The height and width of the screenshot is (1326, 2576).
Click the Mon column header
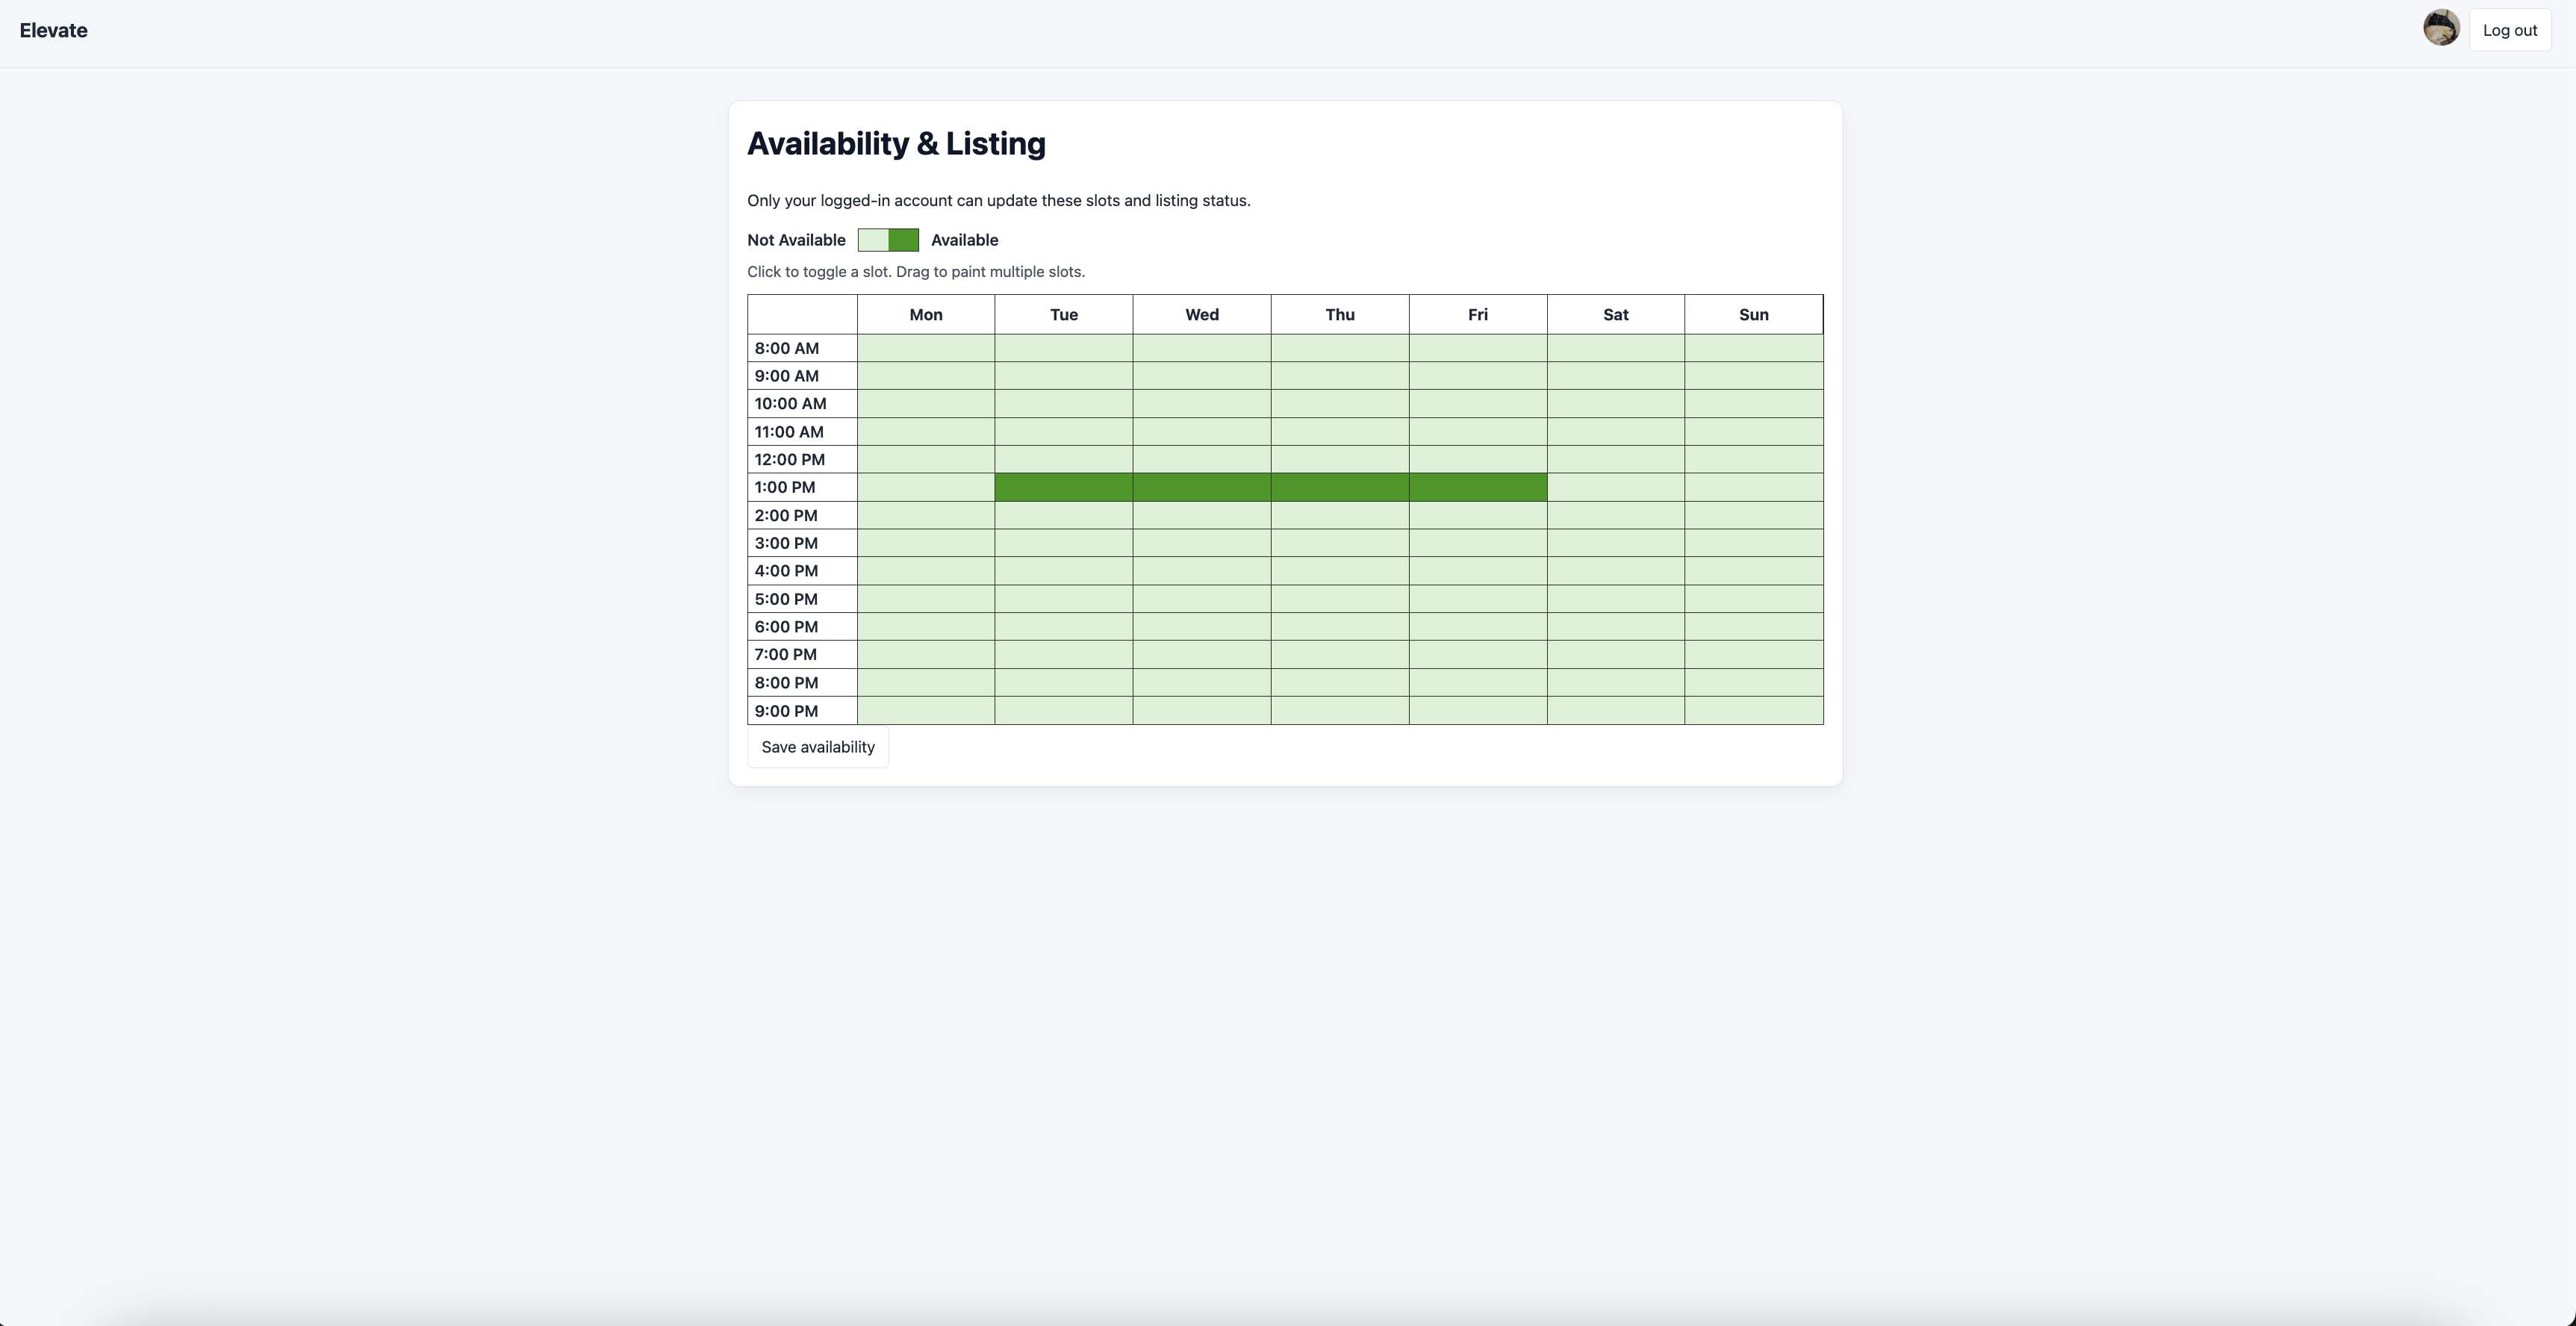point(925,315)
